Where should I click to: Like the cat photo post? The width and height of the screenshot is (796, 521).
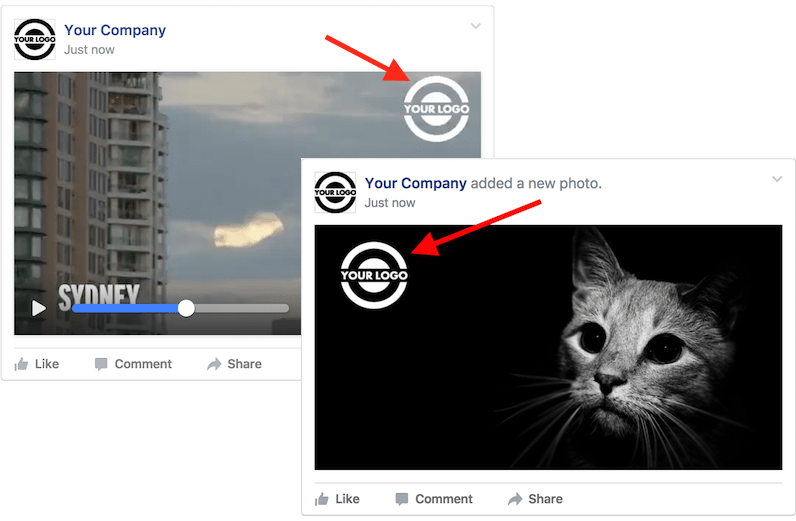coord(337,499)
